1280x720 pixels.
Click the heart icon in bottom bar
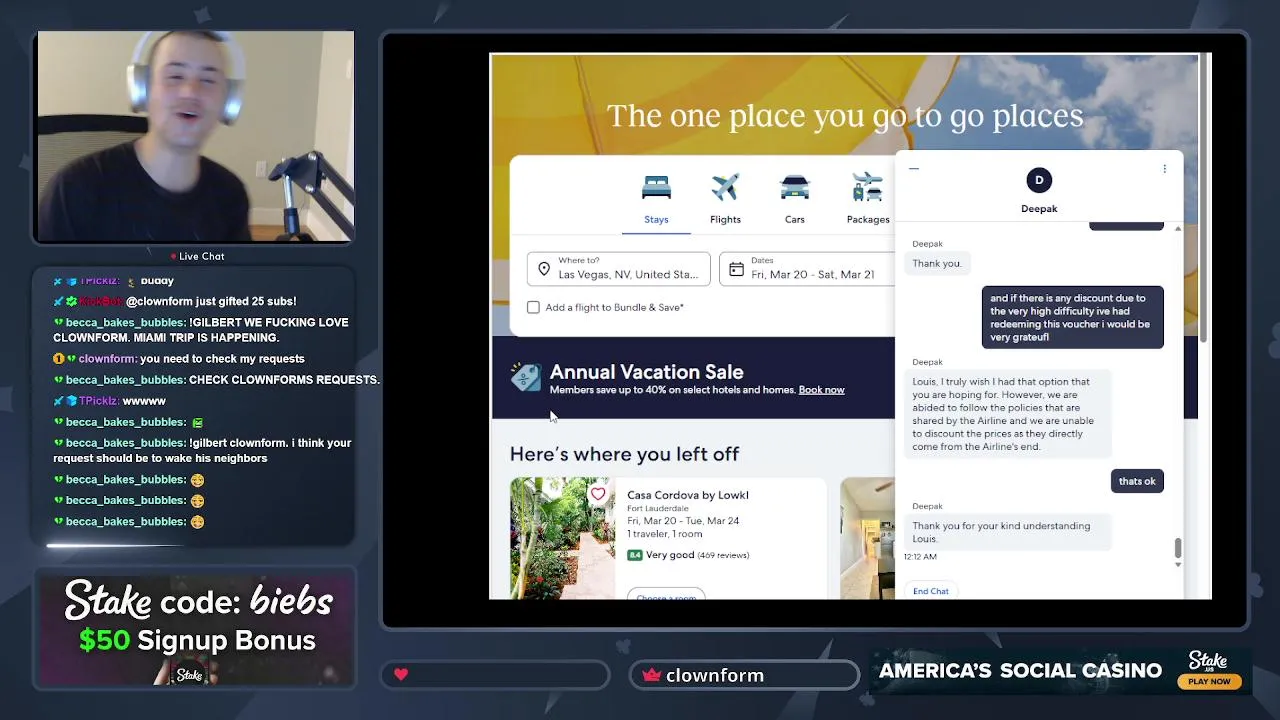[401, 675]
